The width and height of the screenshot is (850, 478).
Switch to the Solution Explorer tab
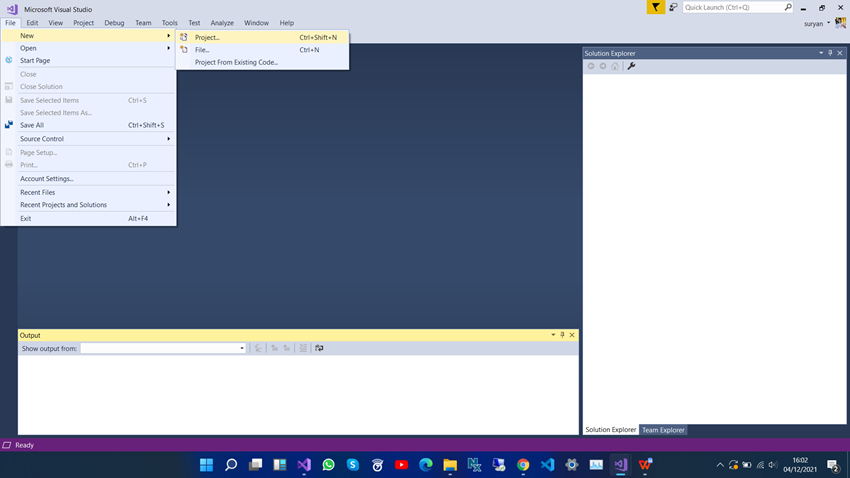[x=610, y=430]
